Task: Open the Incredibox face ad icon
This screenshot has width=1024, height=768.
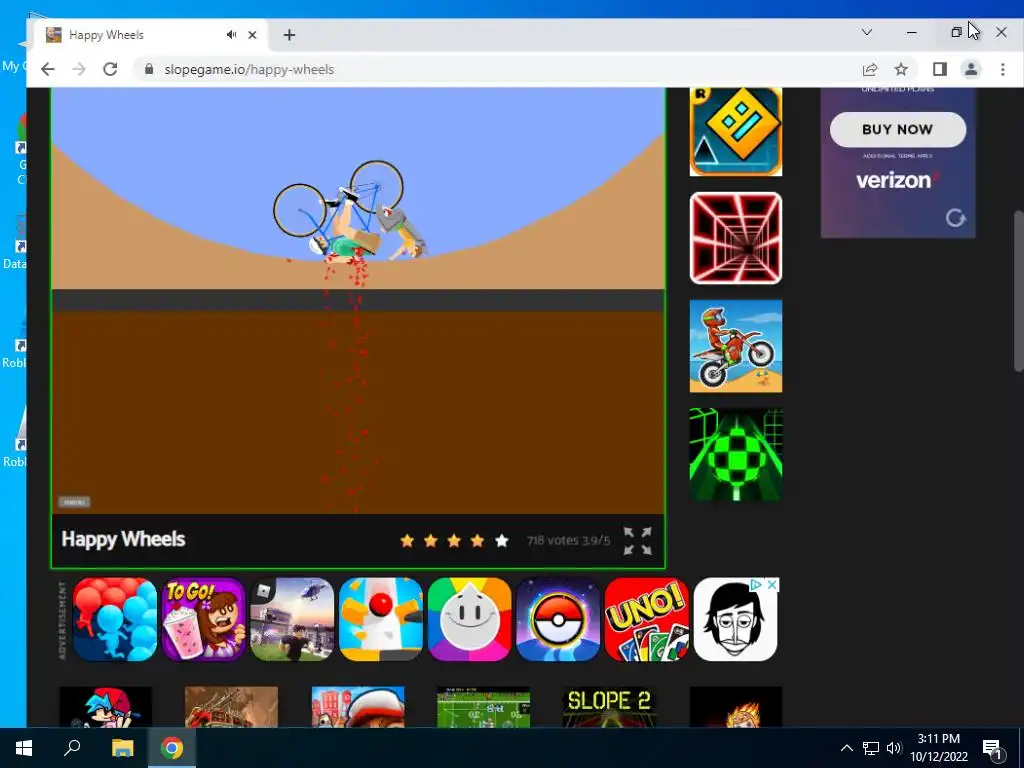Action: click(735, 619)
